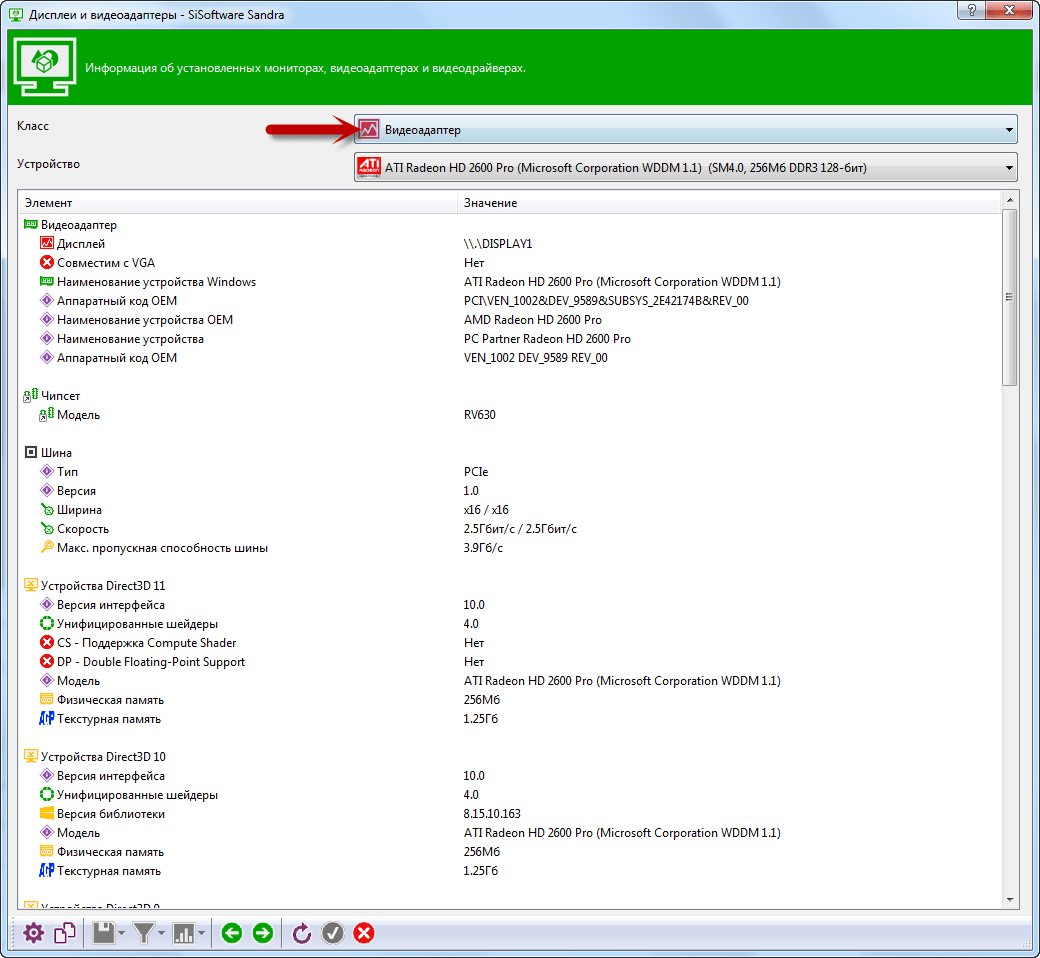1040x958 pixels.
Task: Select the Совместим с VGA row
Action: (105, 263)
